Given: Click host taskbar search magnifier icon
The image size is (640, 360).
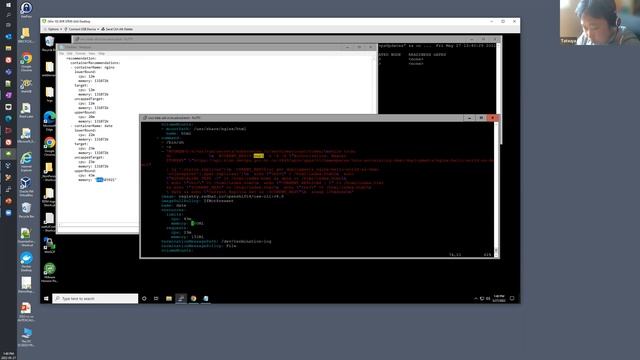Looking at the screenshot, I should pos(8,15).
